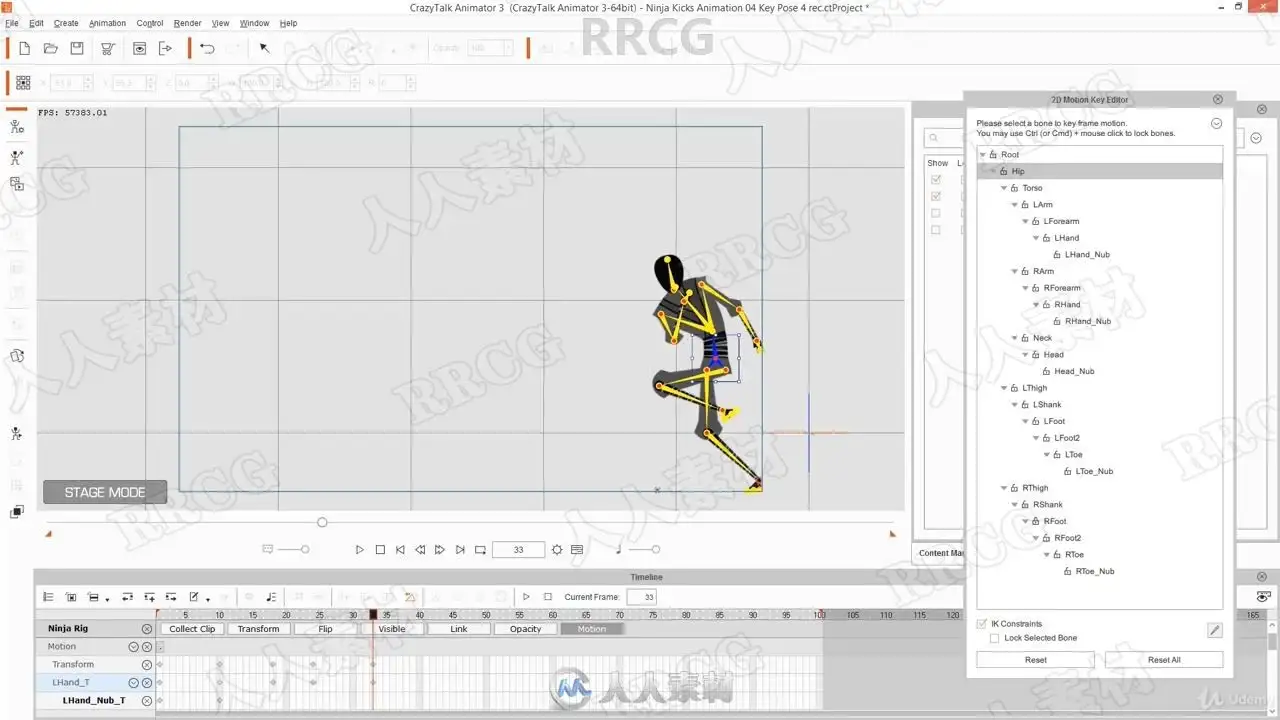1280x720 pixels.
Task: Click the Transform track button
Action: click(259, 629)
